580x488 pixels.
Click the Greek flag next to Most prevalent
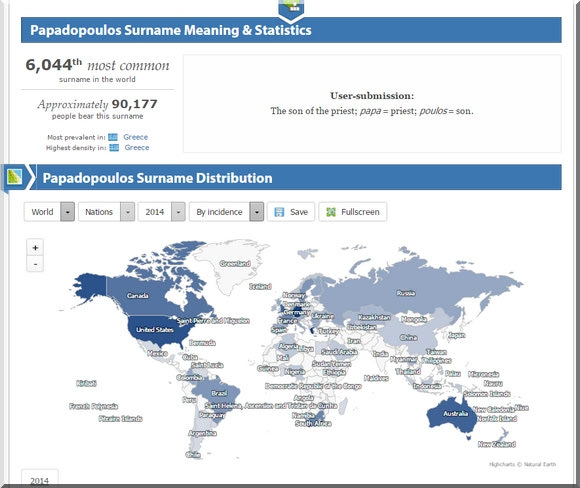[x=113, y=137]
